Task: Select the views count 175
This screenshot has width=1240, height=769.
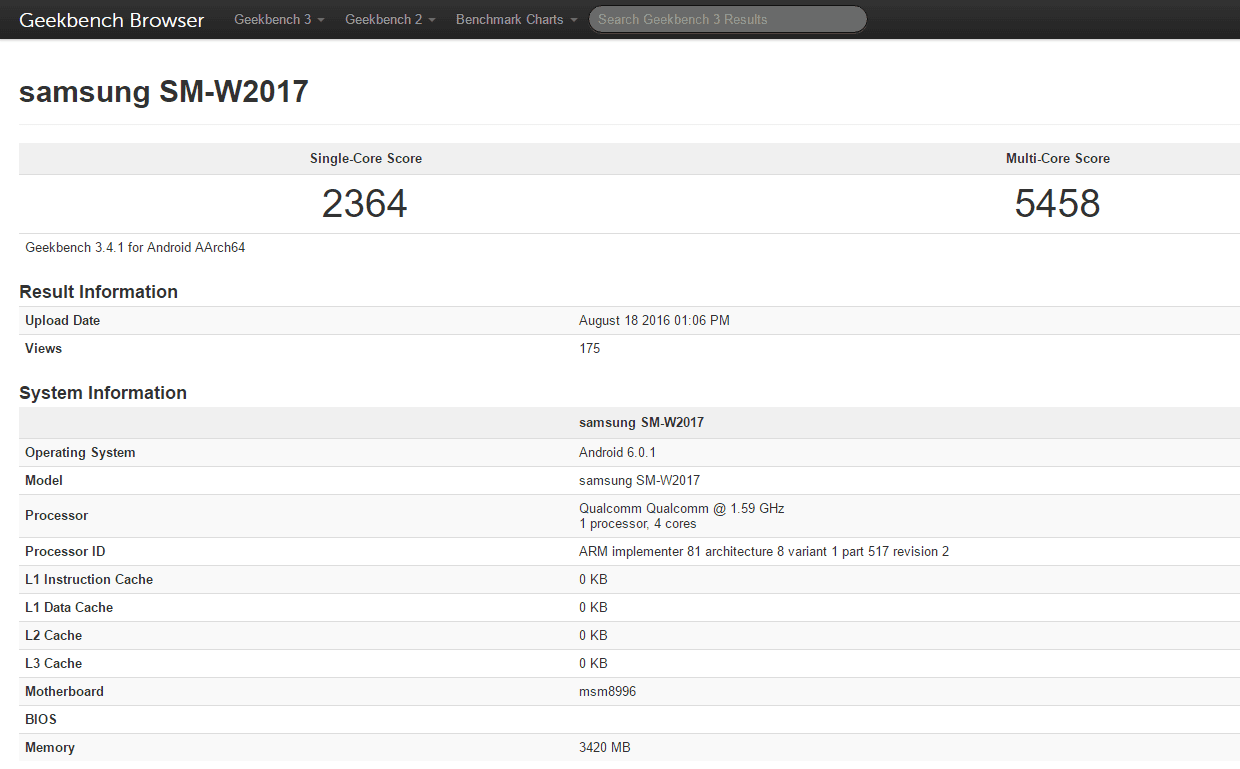Action: tap(590, 349)
